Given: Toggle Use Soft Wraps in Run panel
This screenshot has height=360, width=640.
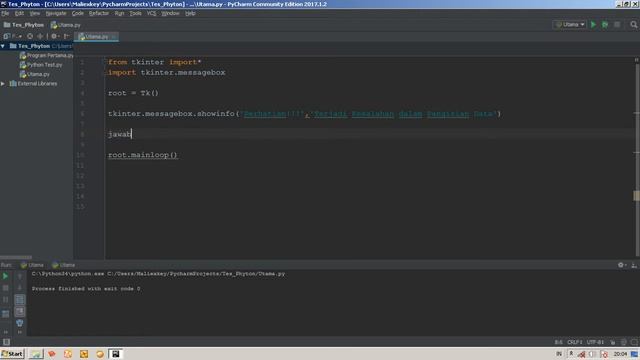Looking at the screenshot, I should [20, 300].
